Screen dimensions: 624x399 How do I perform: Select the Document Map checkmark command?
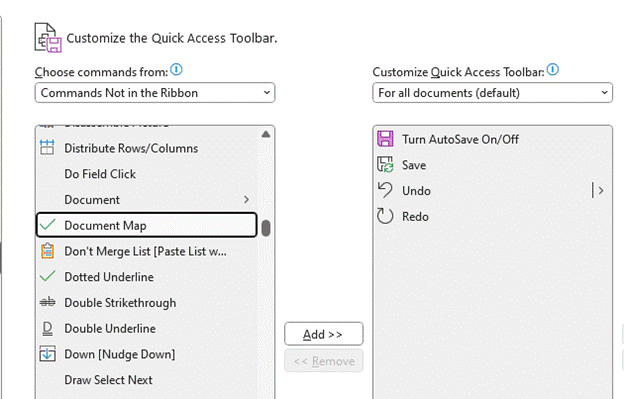click(146, 225)
